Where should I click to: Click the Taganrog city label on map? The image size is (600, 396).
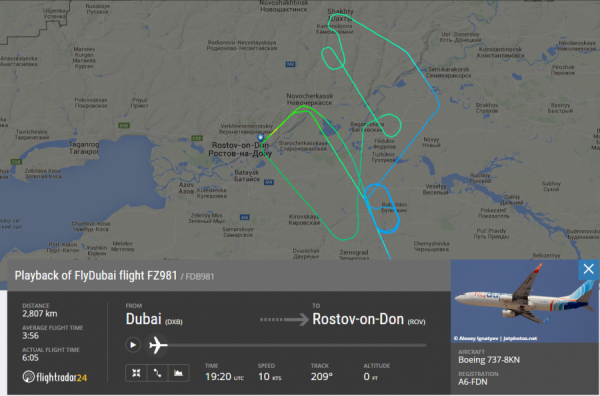84,148
